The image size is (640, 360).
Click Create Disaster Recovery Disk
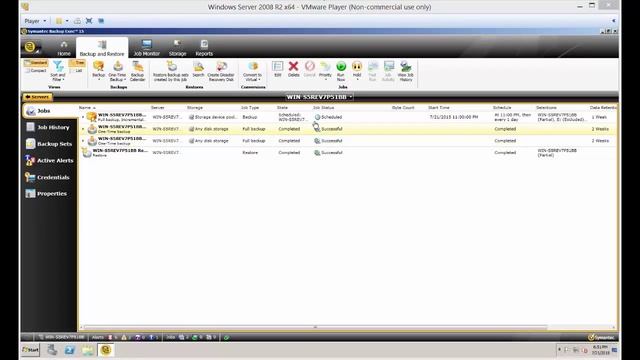[221, 71]
